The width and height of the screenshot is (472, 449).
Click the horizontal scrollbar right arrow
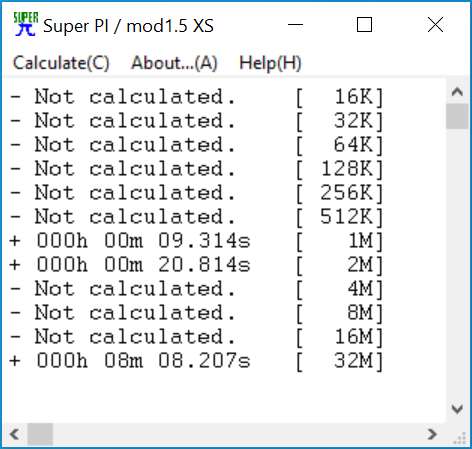tap(432, 434)
